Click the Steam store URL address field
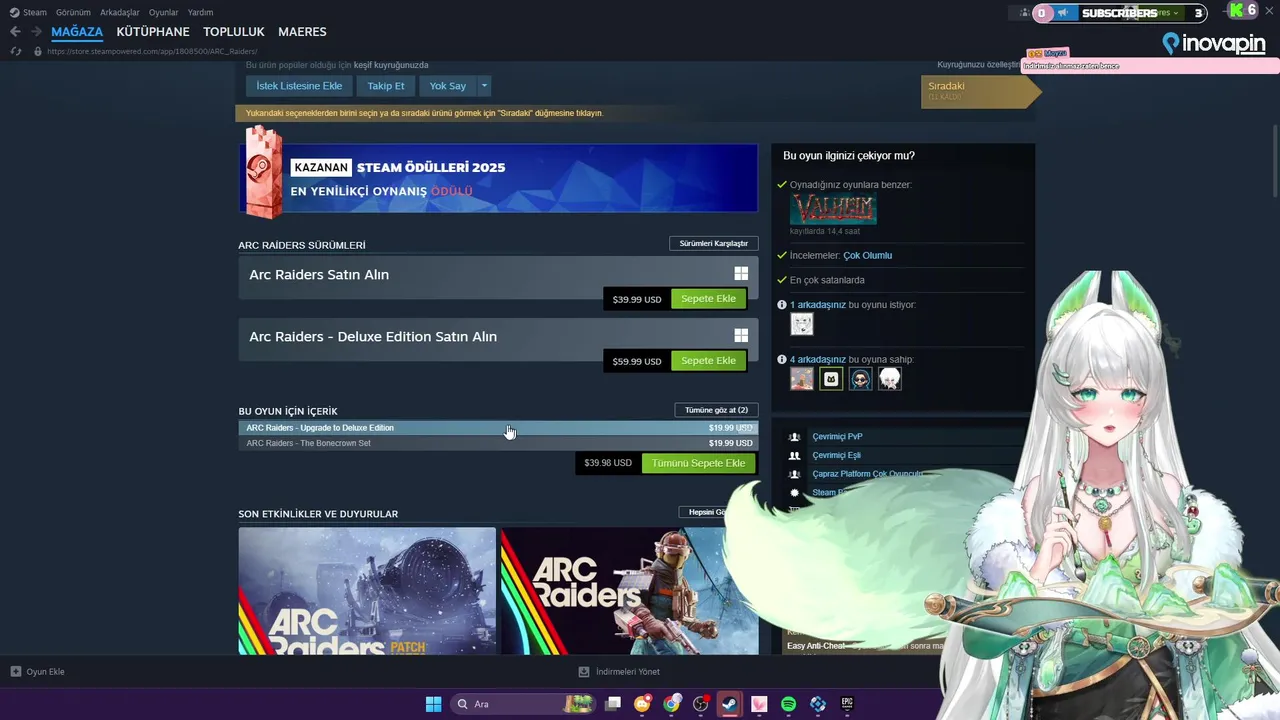The image size is (1280, 720). 152,51
